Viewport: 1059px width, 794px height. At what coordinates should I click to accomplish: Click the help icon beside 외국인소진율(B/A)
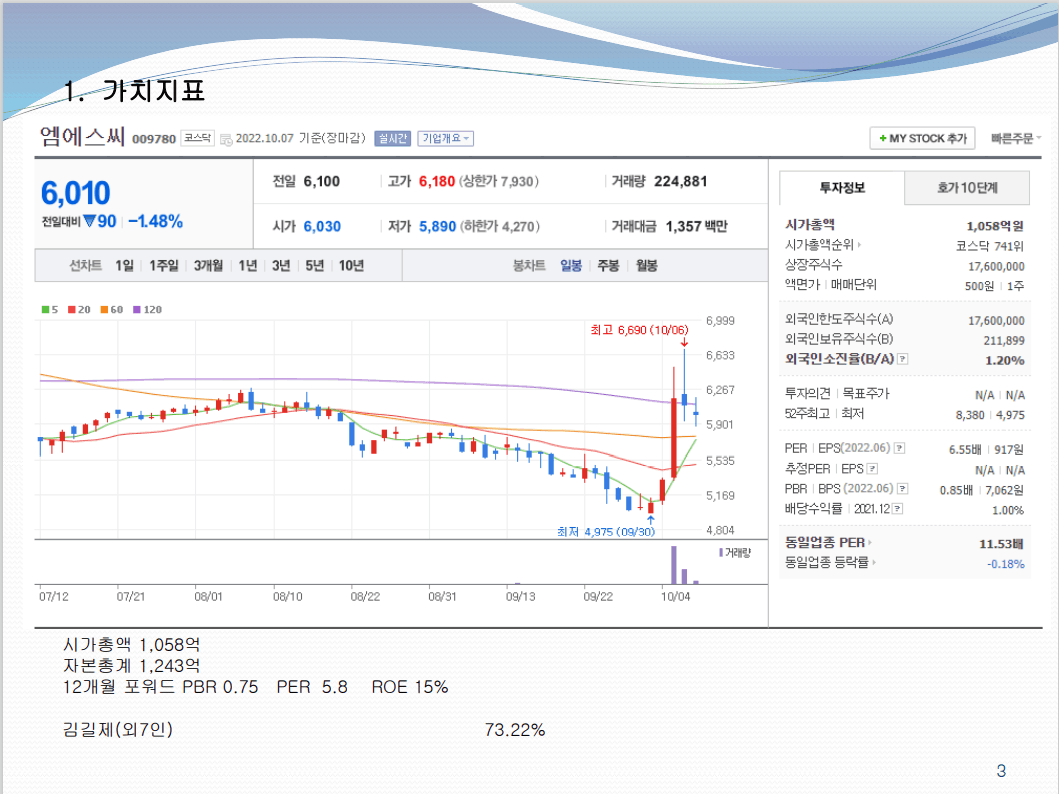(x=903, y=359)
